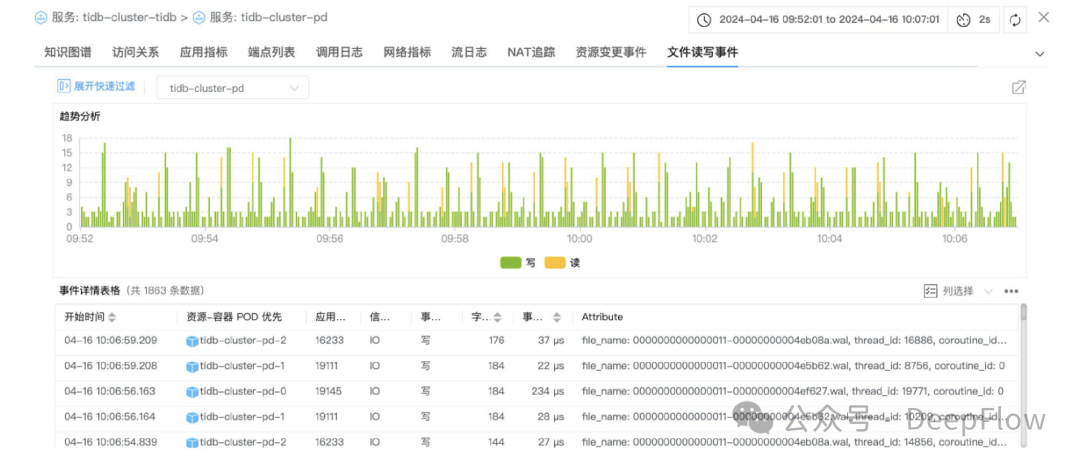
Task: Click the 服务: tidb-cluster-tidb breadcrumb link
Action: (114, 18)
